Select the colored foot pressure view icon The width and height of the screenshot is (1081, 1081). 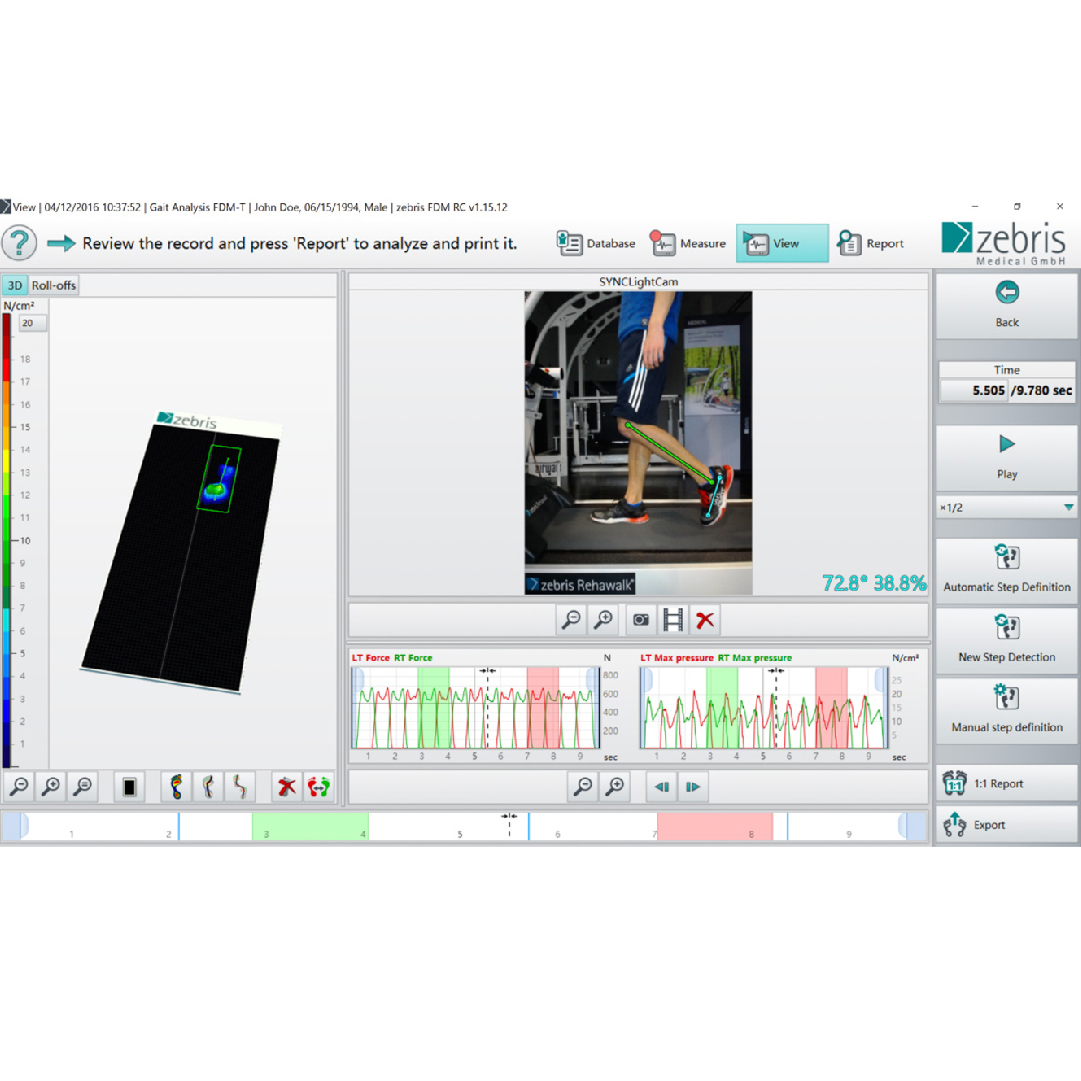[177, 787]
